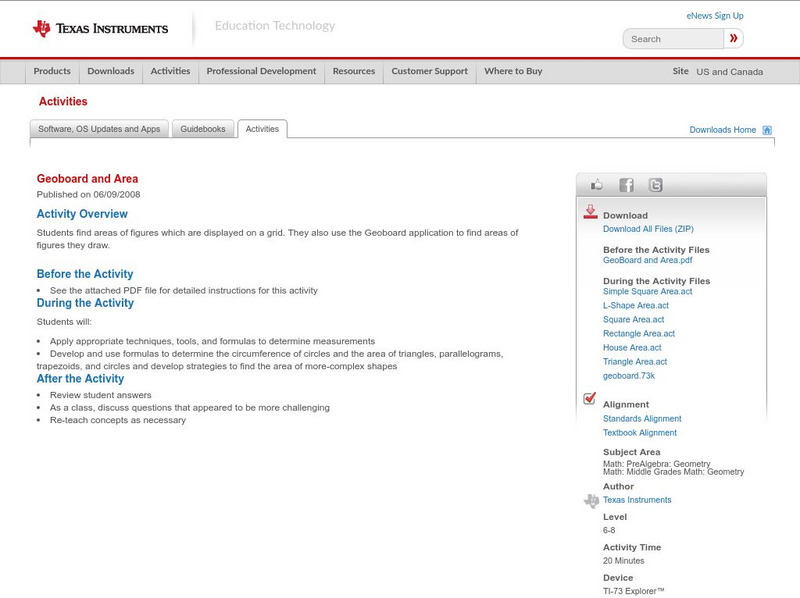The image size is (800, 598).
Task: Switch to Software, OS Updates and Apps tab
Action: click(99, 129)
